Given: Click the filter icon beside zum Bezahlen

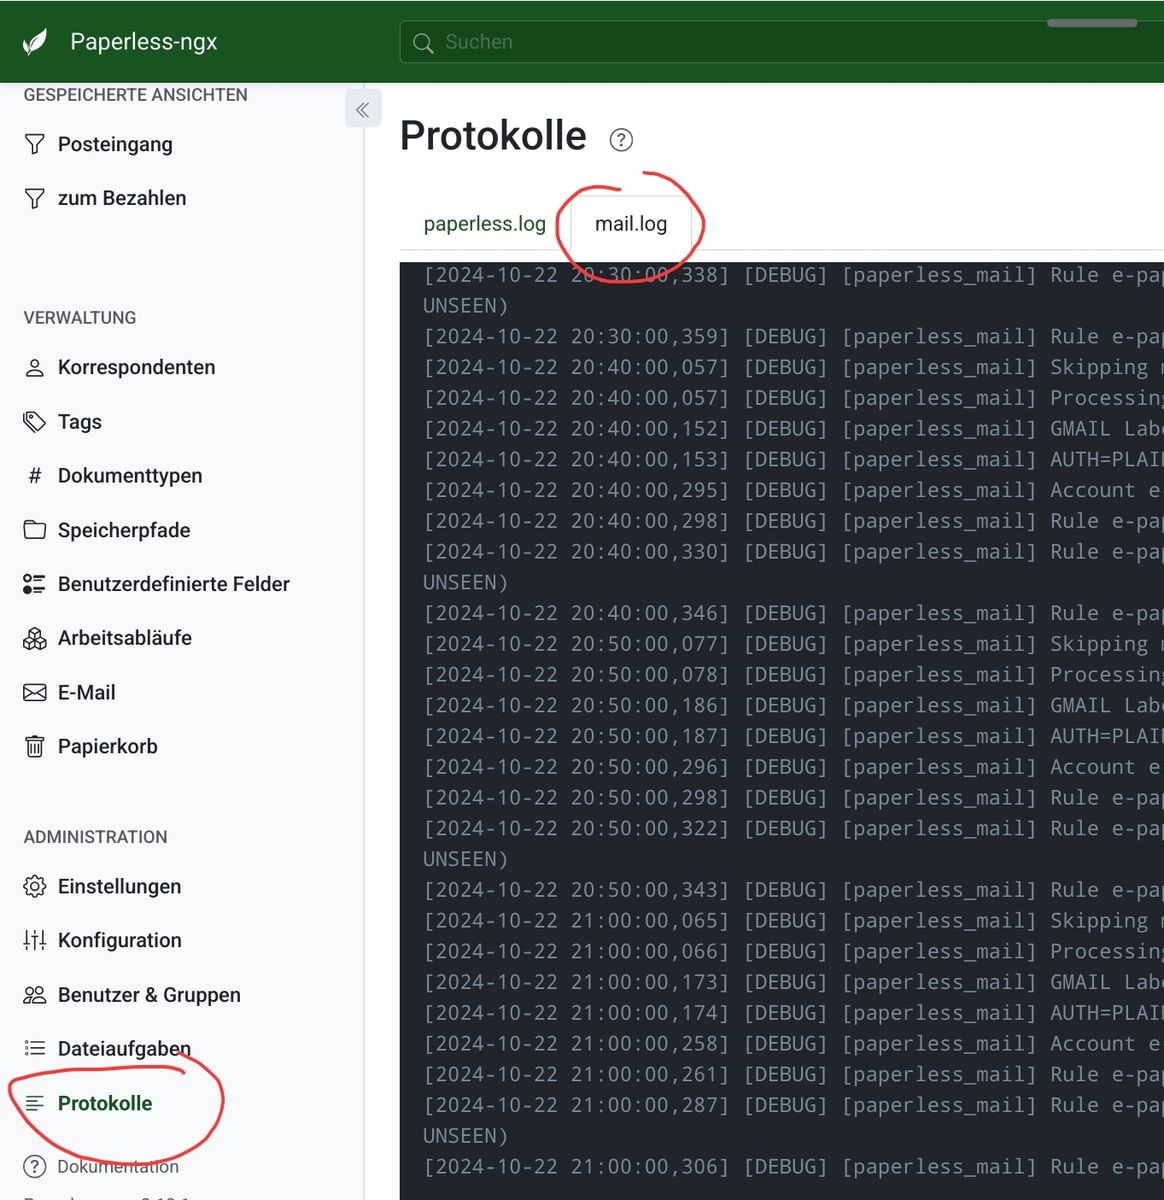Looking at the screenshot, I should pos(35,198).
